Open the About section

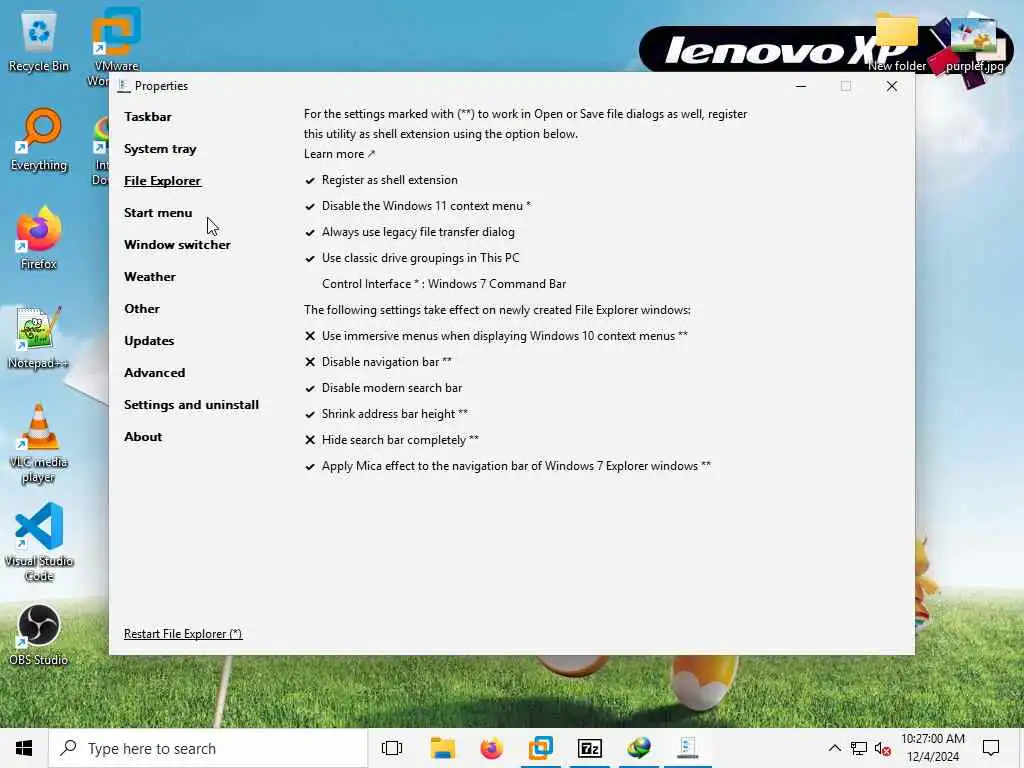143,437
